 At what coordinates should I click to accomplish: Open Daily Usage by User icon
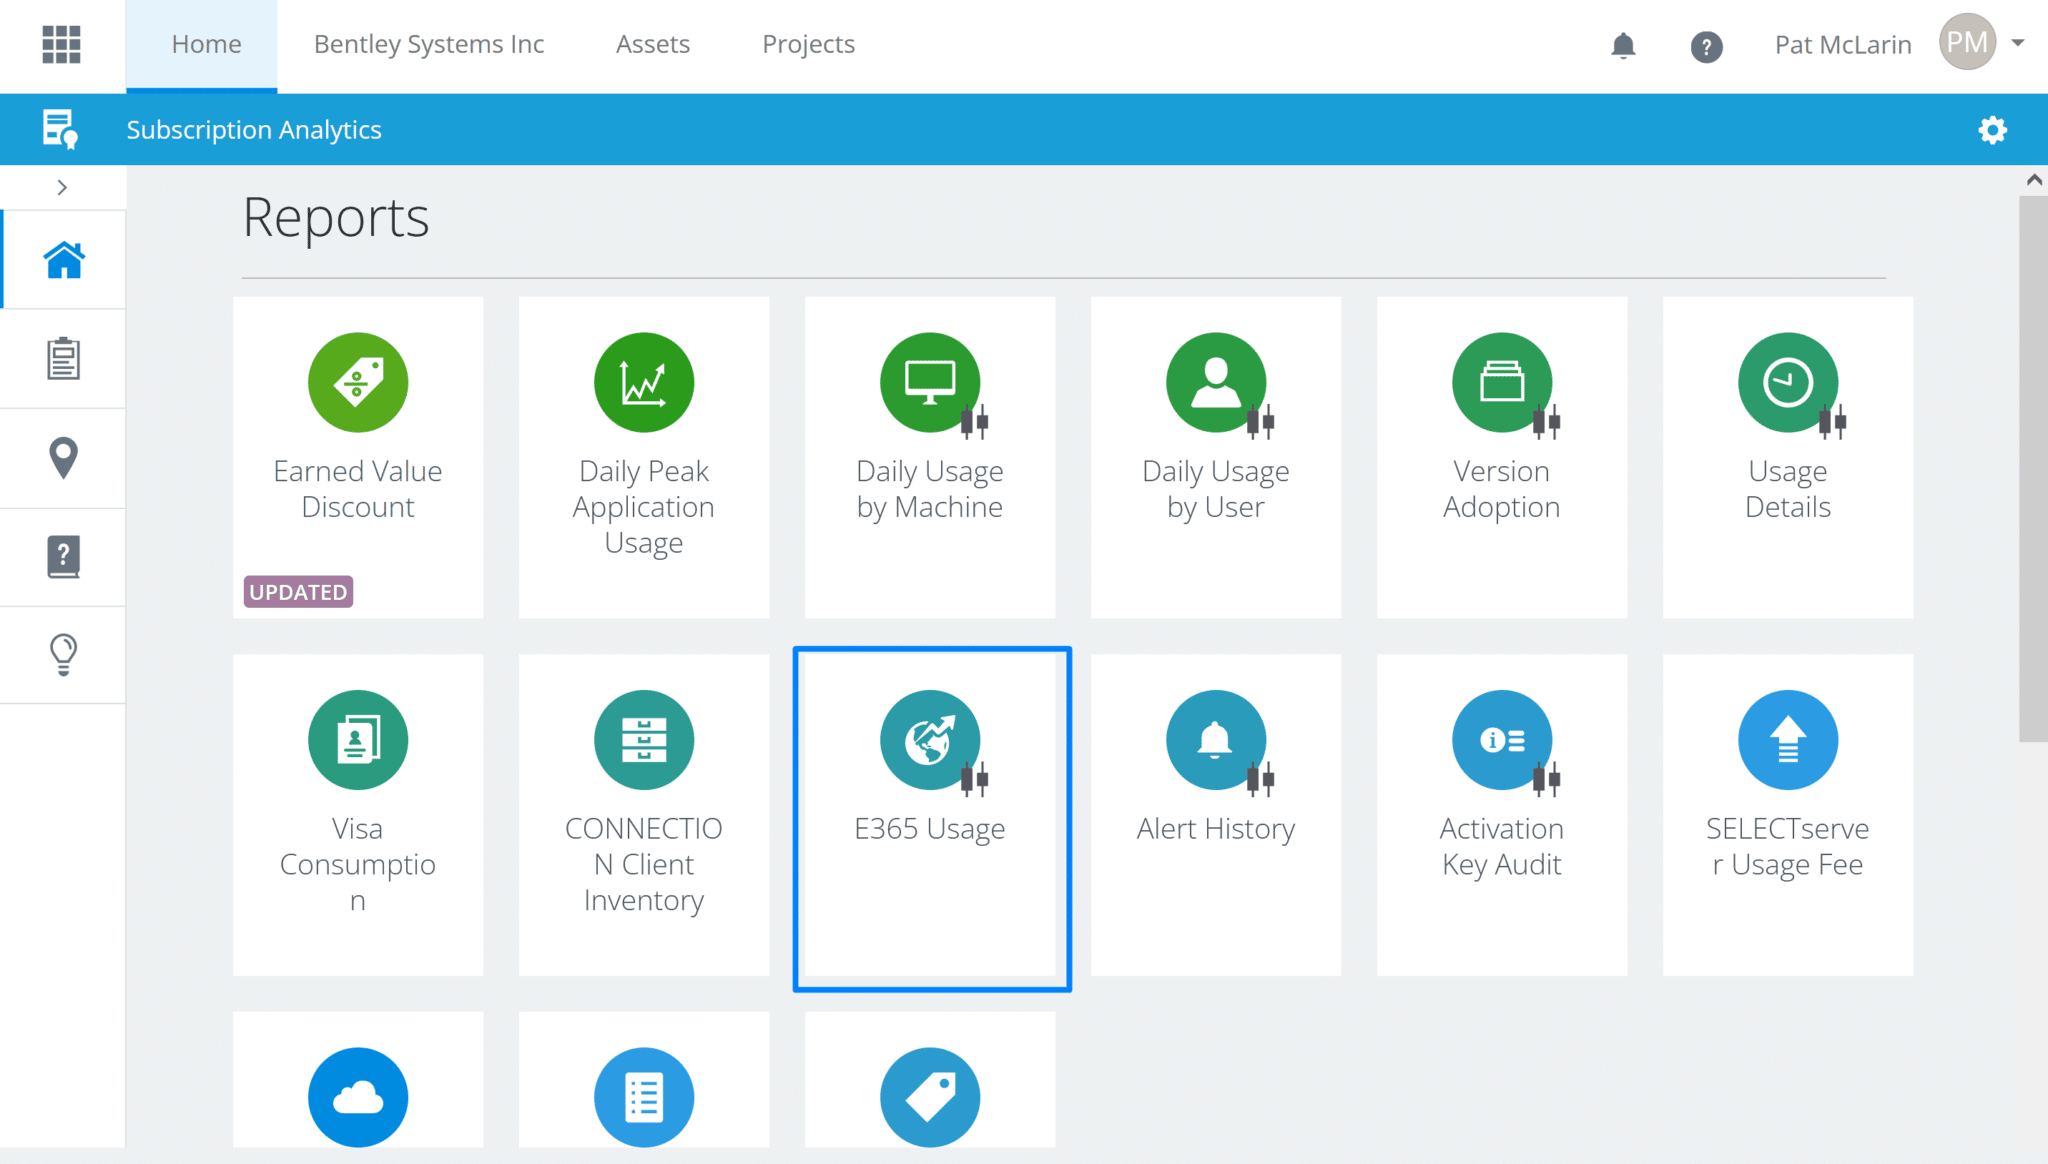click(x=1216, y=382)
